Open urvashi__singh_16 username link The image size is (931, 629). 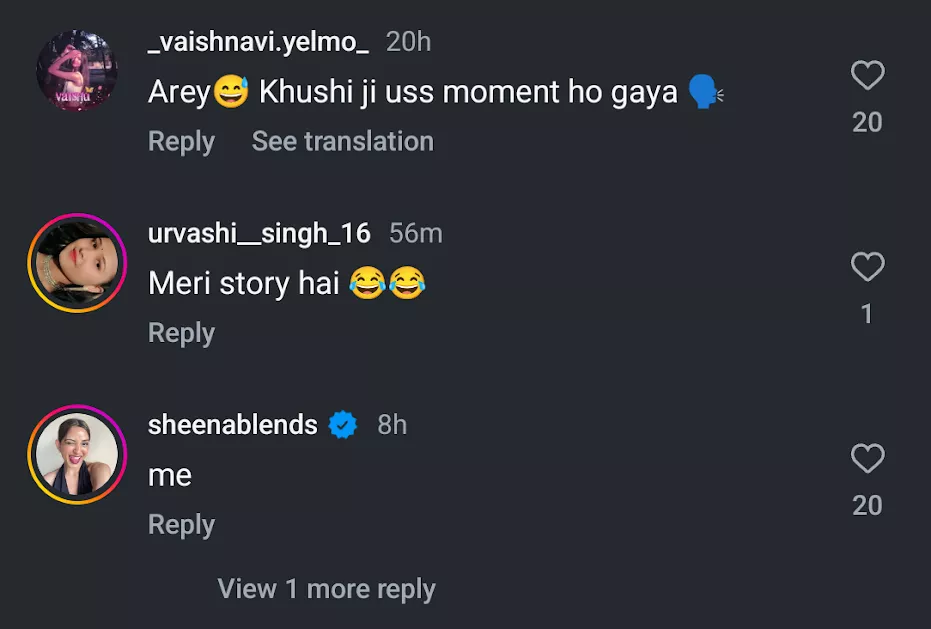(x=259, y=233)
